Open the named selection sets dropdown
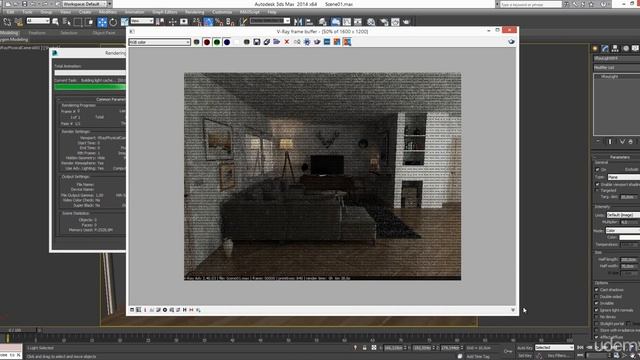The height and width of the screenshot is (360, 640). (270, 21)
